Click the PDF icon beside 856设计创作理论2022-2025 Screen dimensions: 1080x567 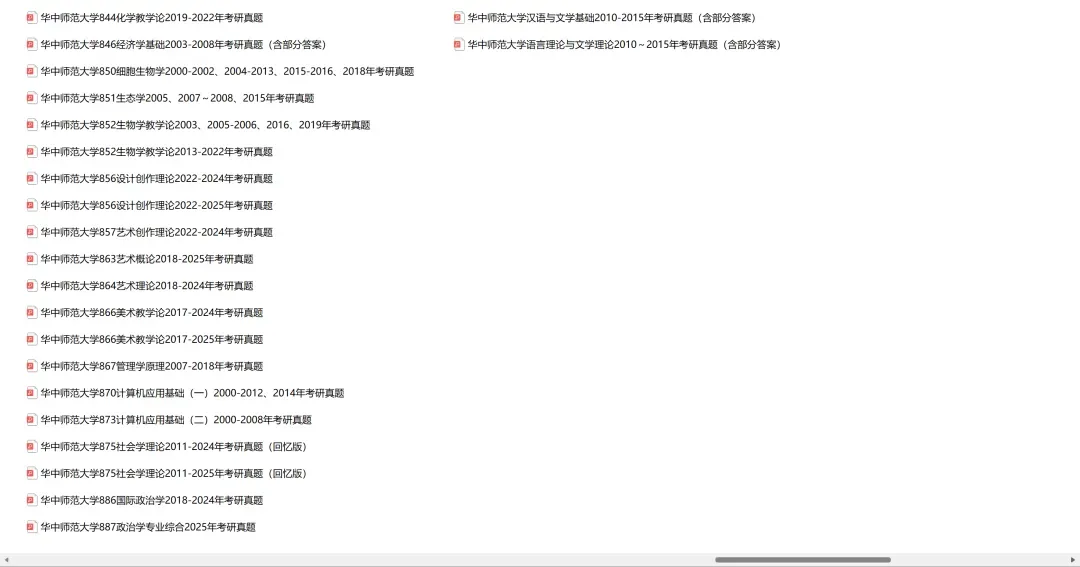click(x=31, y=205)
